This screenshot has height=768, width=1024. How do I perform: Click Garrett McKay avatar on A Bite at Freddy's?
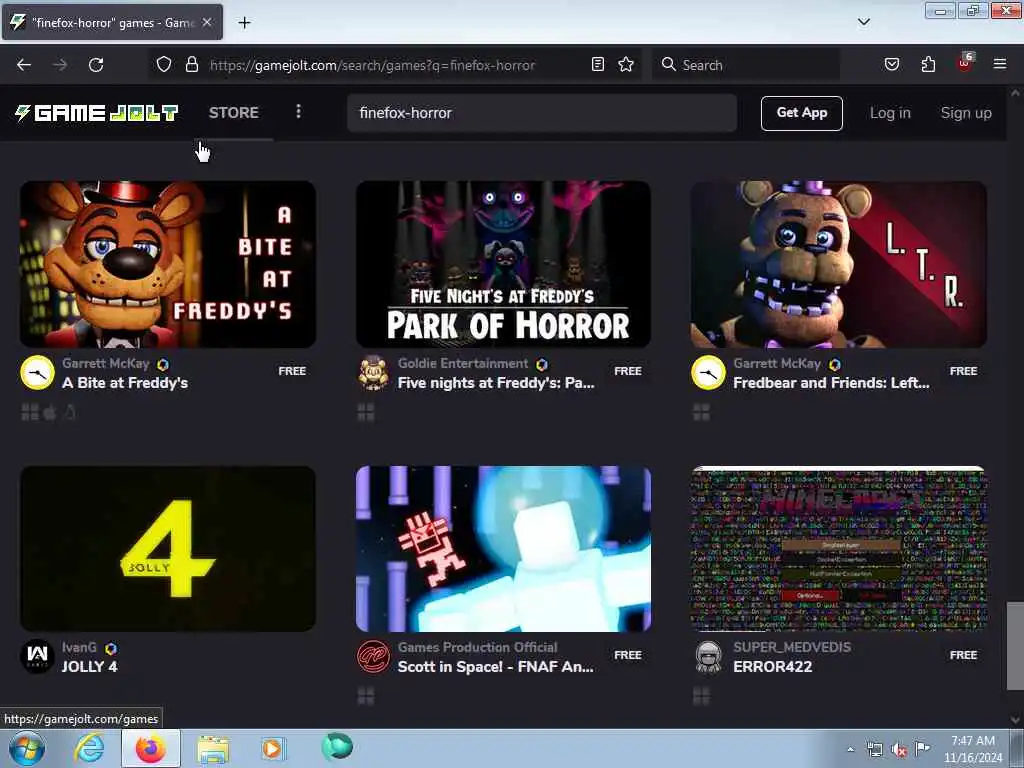(37, 373)
